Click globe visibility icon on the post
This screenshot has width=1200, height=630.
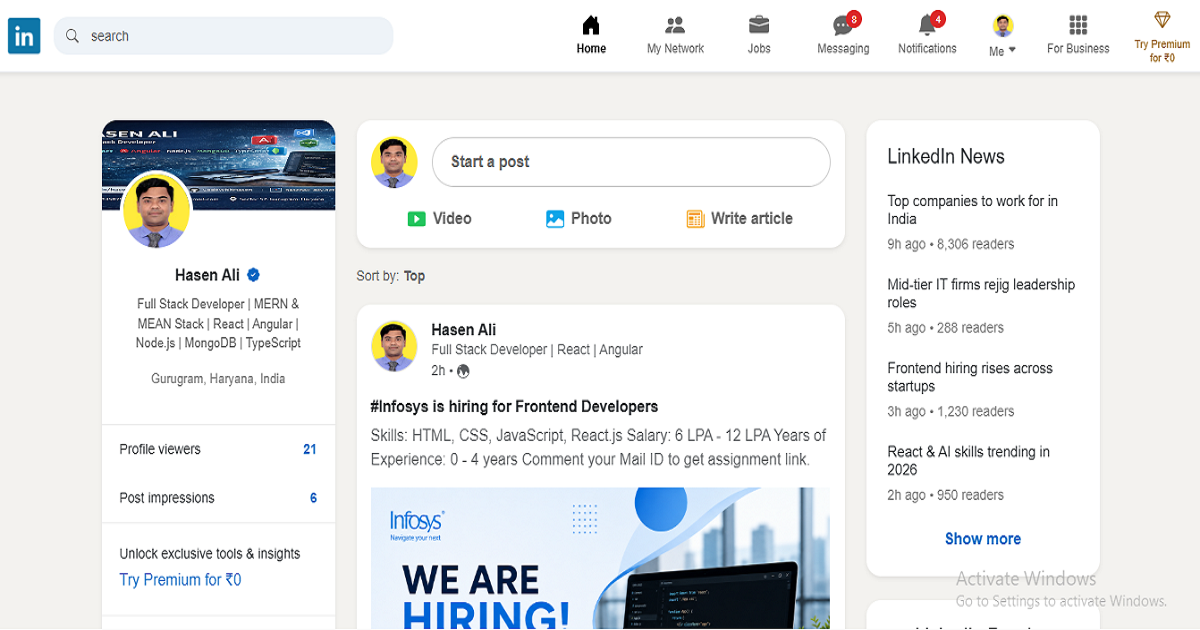tap(463, 371)
